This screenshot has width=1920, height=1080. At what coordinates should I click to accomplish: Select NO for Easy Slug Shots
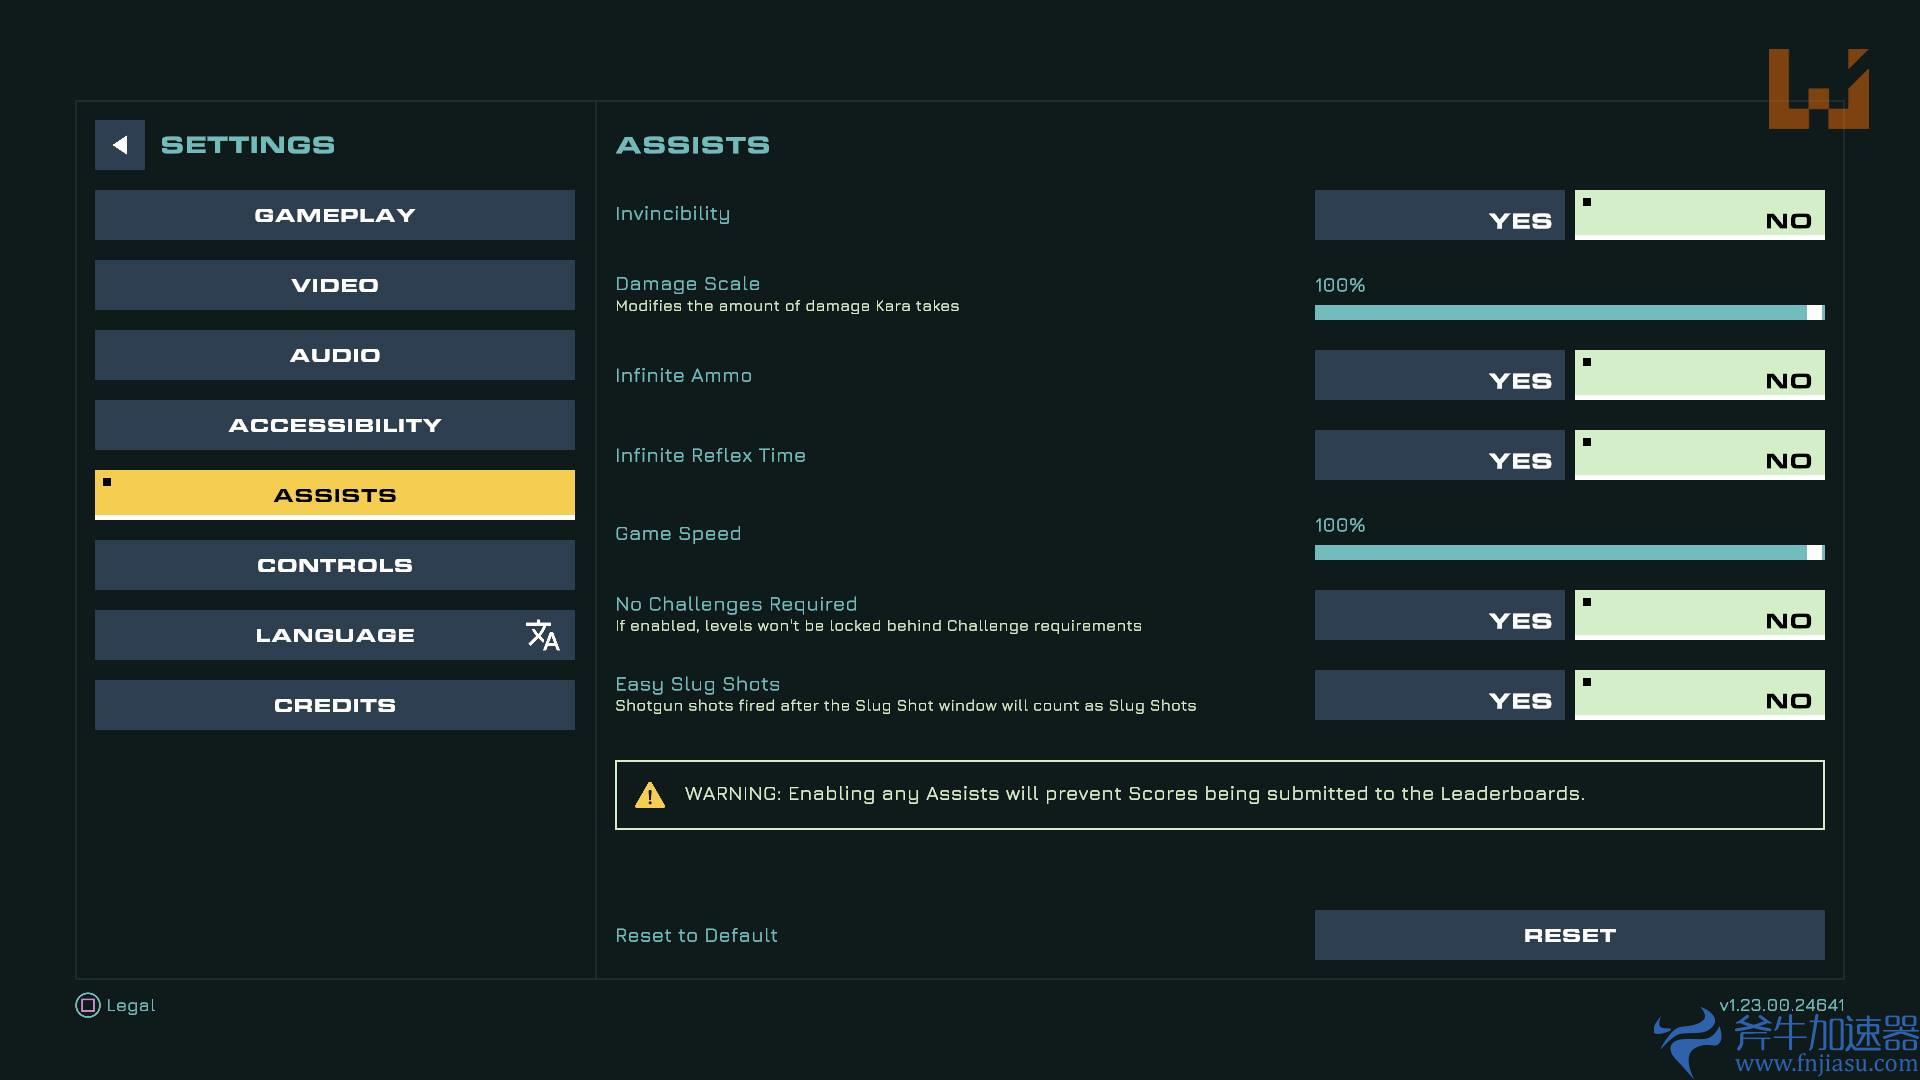pyautogui.click(x=1699, y=695)
